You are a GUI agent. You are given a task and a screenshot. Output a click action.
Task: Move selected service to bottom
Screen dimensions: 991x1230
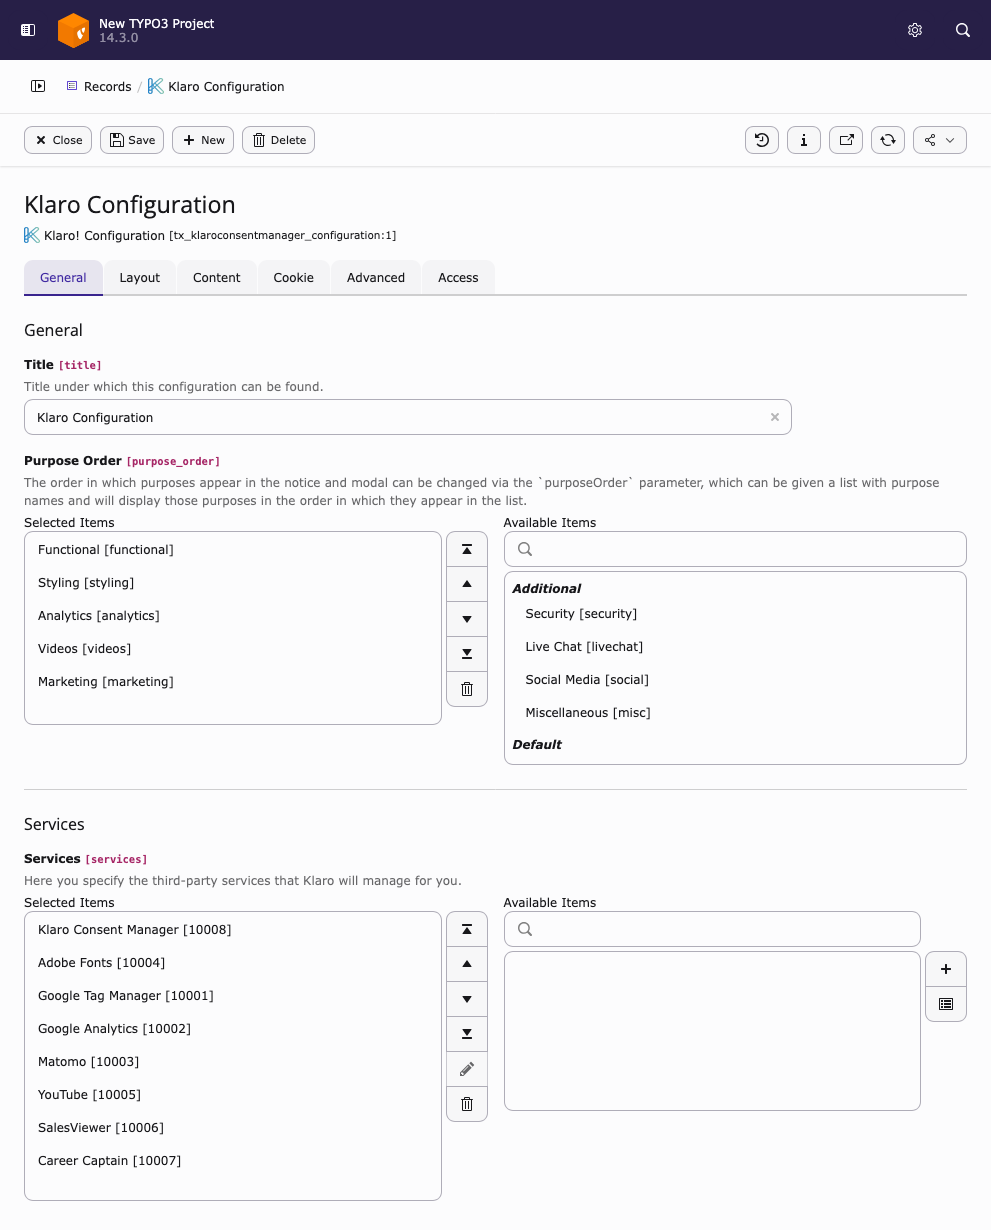point(467,1034)
